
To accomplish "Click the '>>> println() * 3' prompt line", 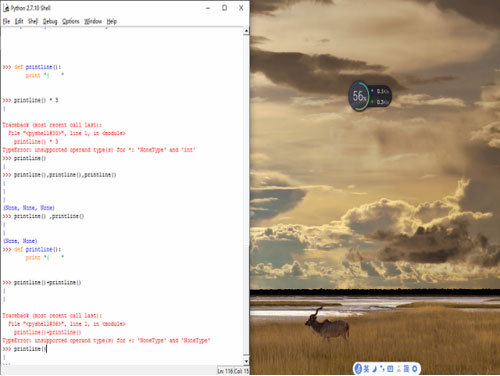I will click(x=30, y=100).
